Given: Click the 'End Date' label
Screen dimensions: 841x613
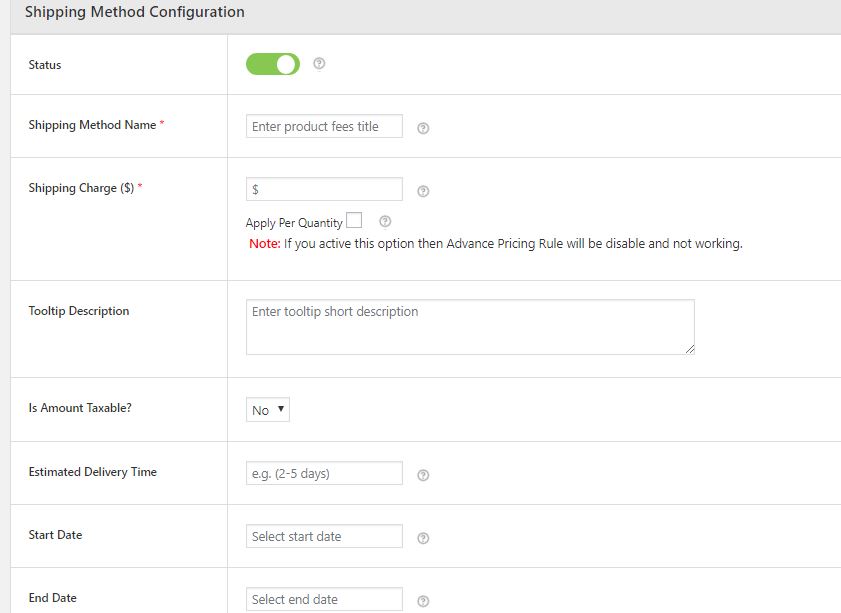Looking at the screenshot, I should (53, 597).
